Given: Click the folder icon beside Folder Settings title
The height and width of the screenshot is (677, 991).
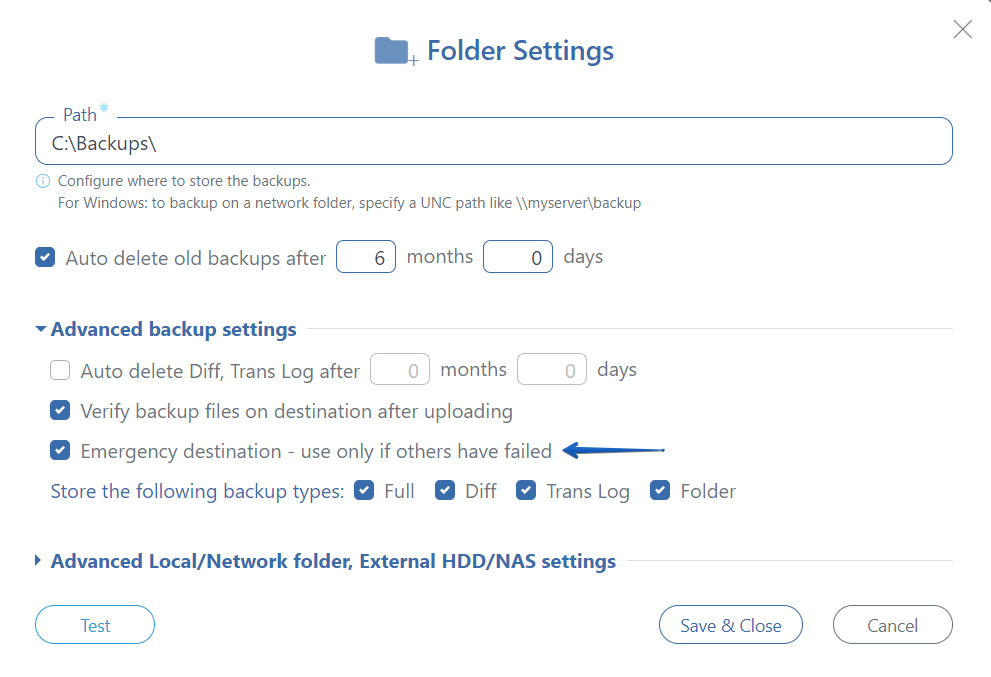Looking at the screenshot, I should coord(396,51).
